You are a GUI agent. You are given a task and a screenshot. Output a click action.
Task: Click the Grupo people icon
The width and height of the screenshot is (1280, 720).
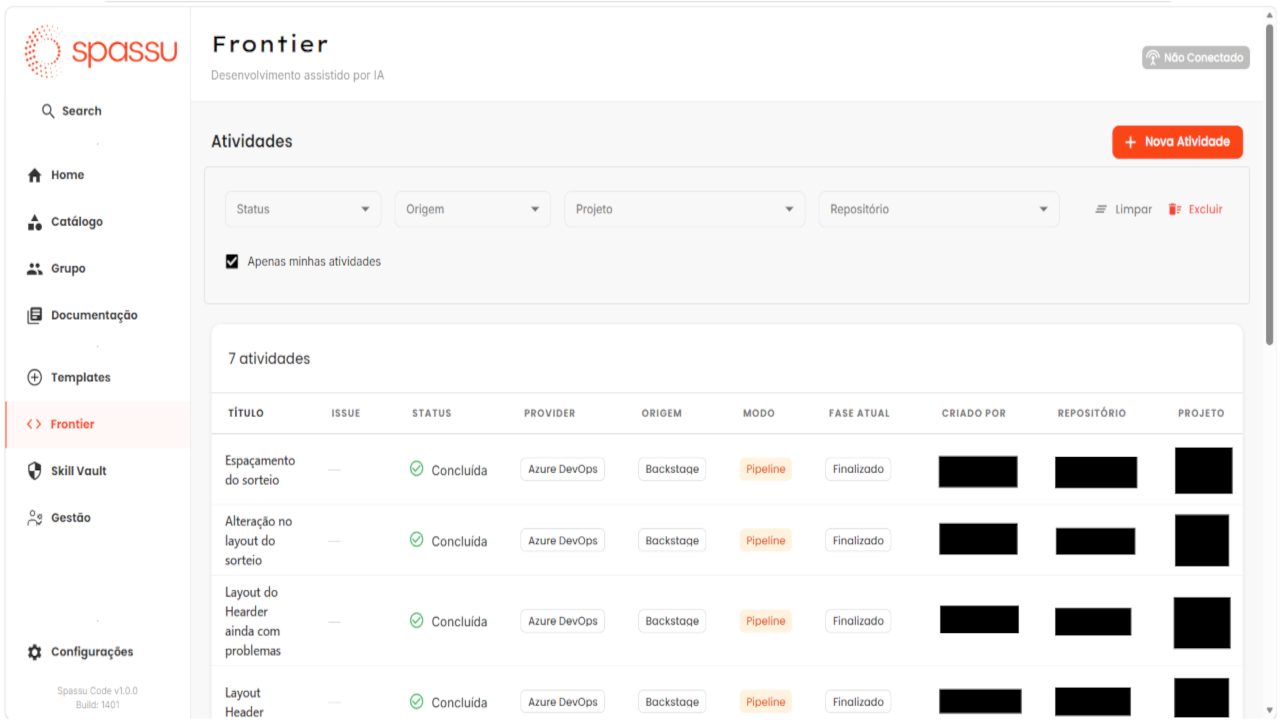click(x=35, y=269)
